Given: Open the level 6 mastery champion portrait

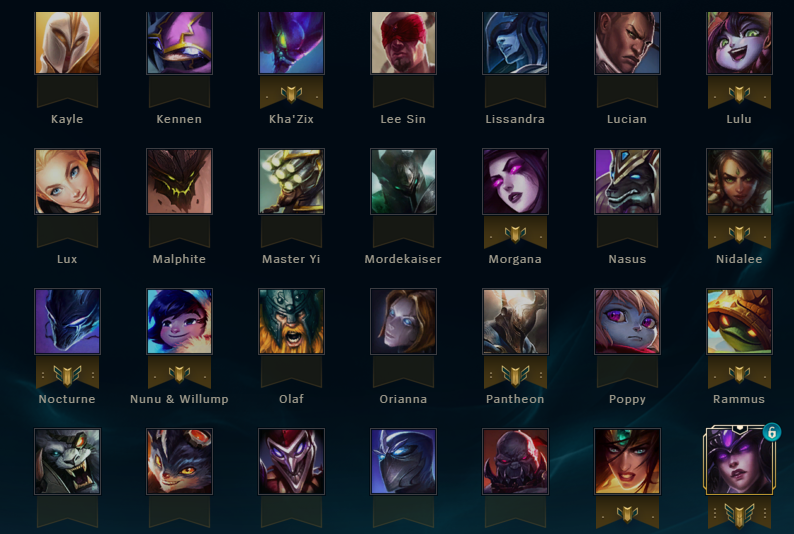Looking at the screenshot, I should click(x=739, y=461).
